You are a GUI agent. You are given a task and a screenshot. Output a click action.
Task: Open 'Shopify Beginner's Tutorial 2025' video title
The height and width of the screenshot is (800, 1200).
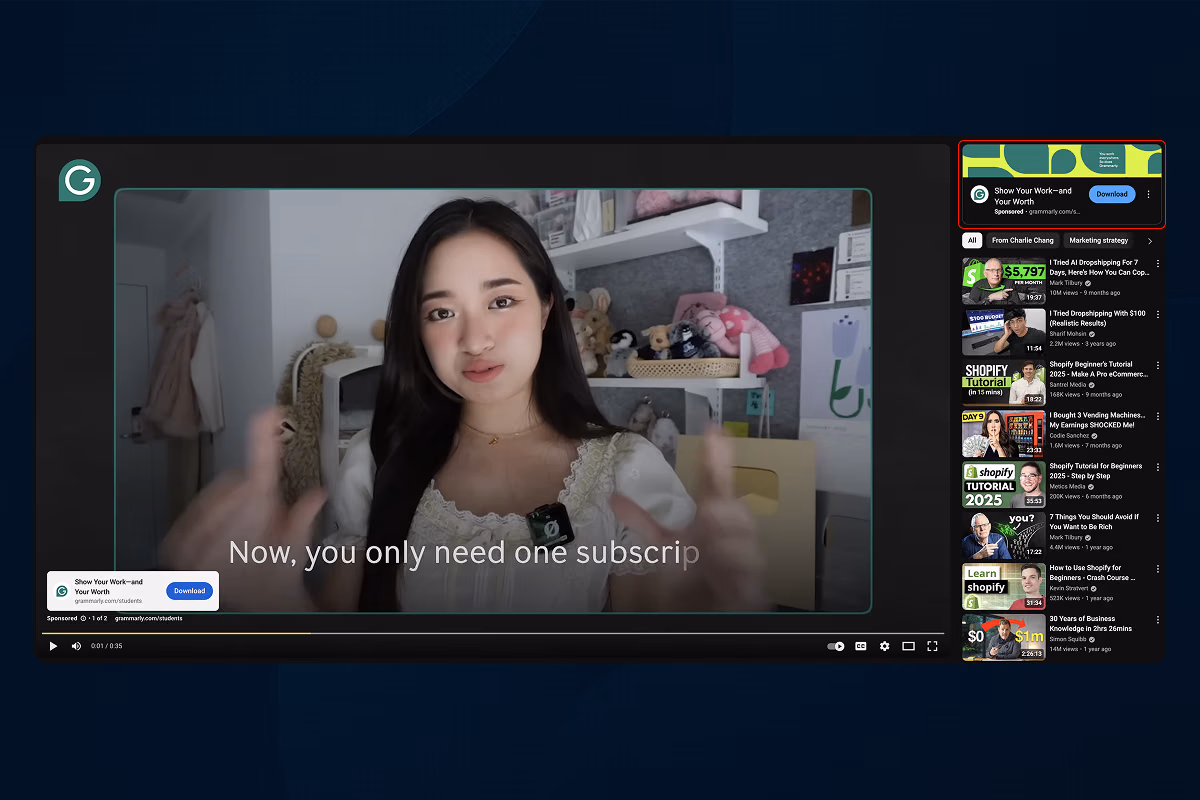(1098, 369)
